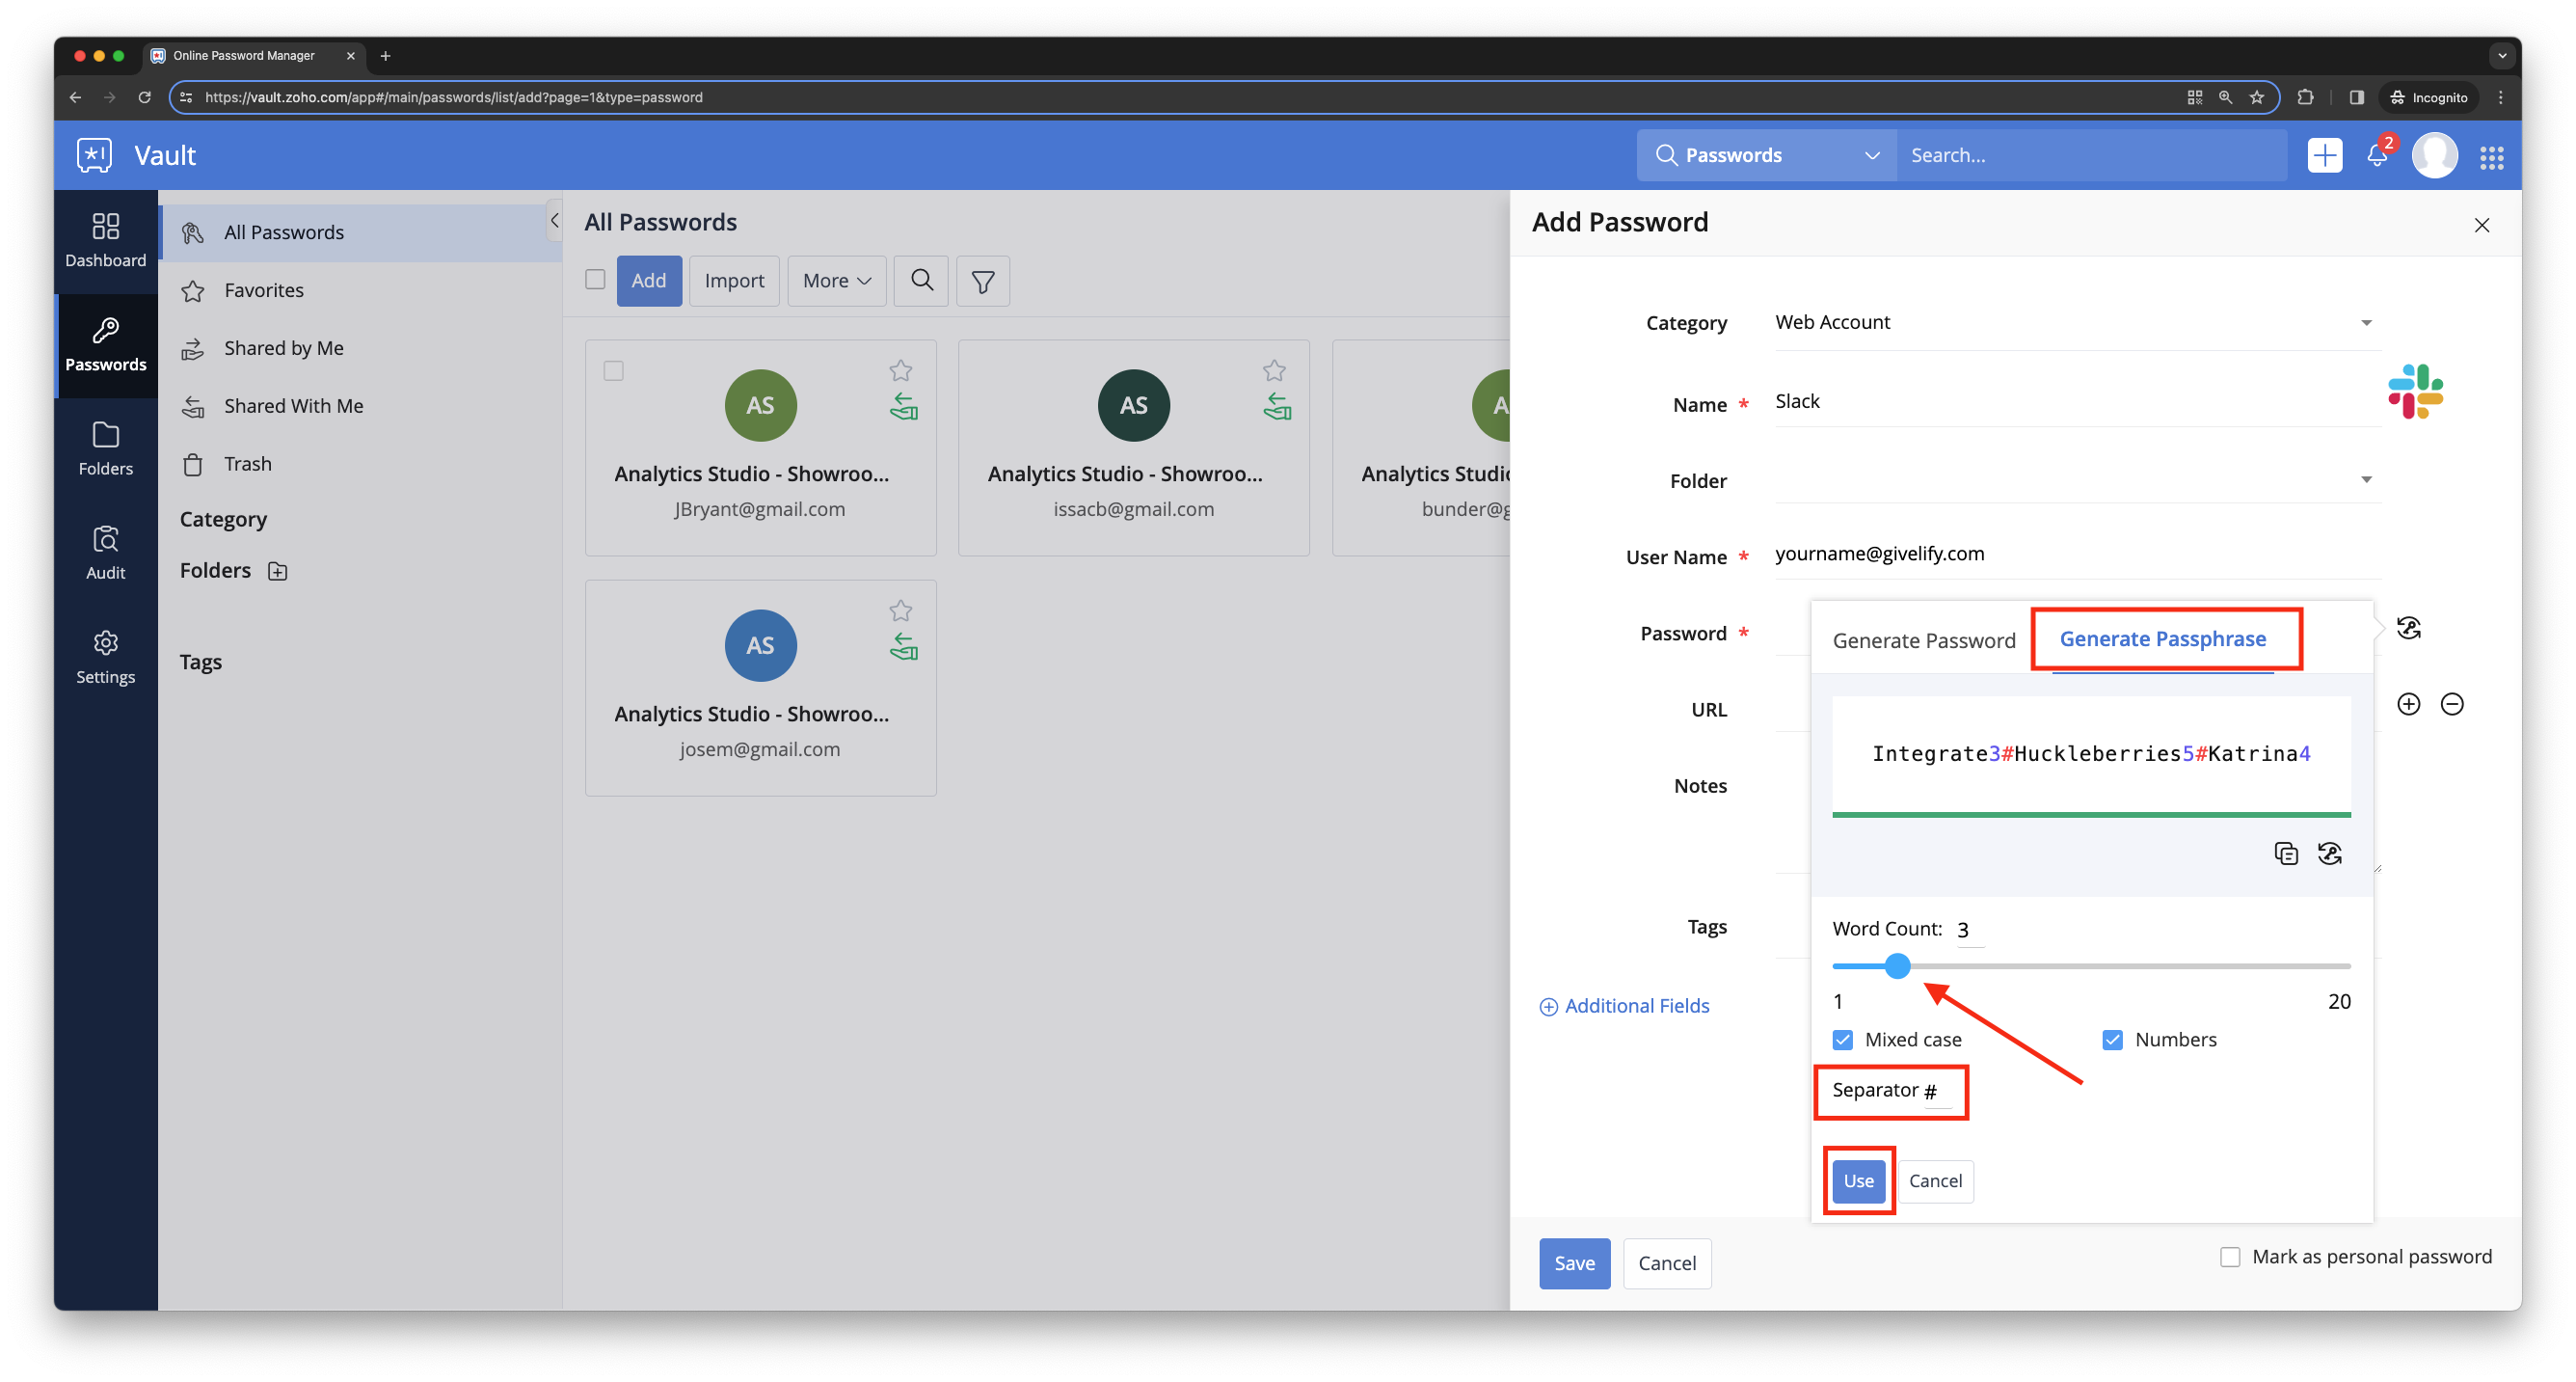
Task: Tick checkbox on JBryant@gmail.com card
Action: [613, 371]
